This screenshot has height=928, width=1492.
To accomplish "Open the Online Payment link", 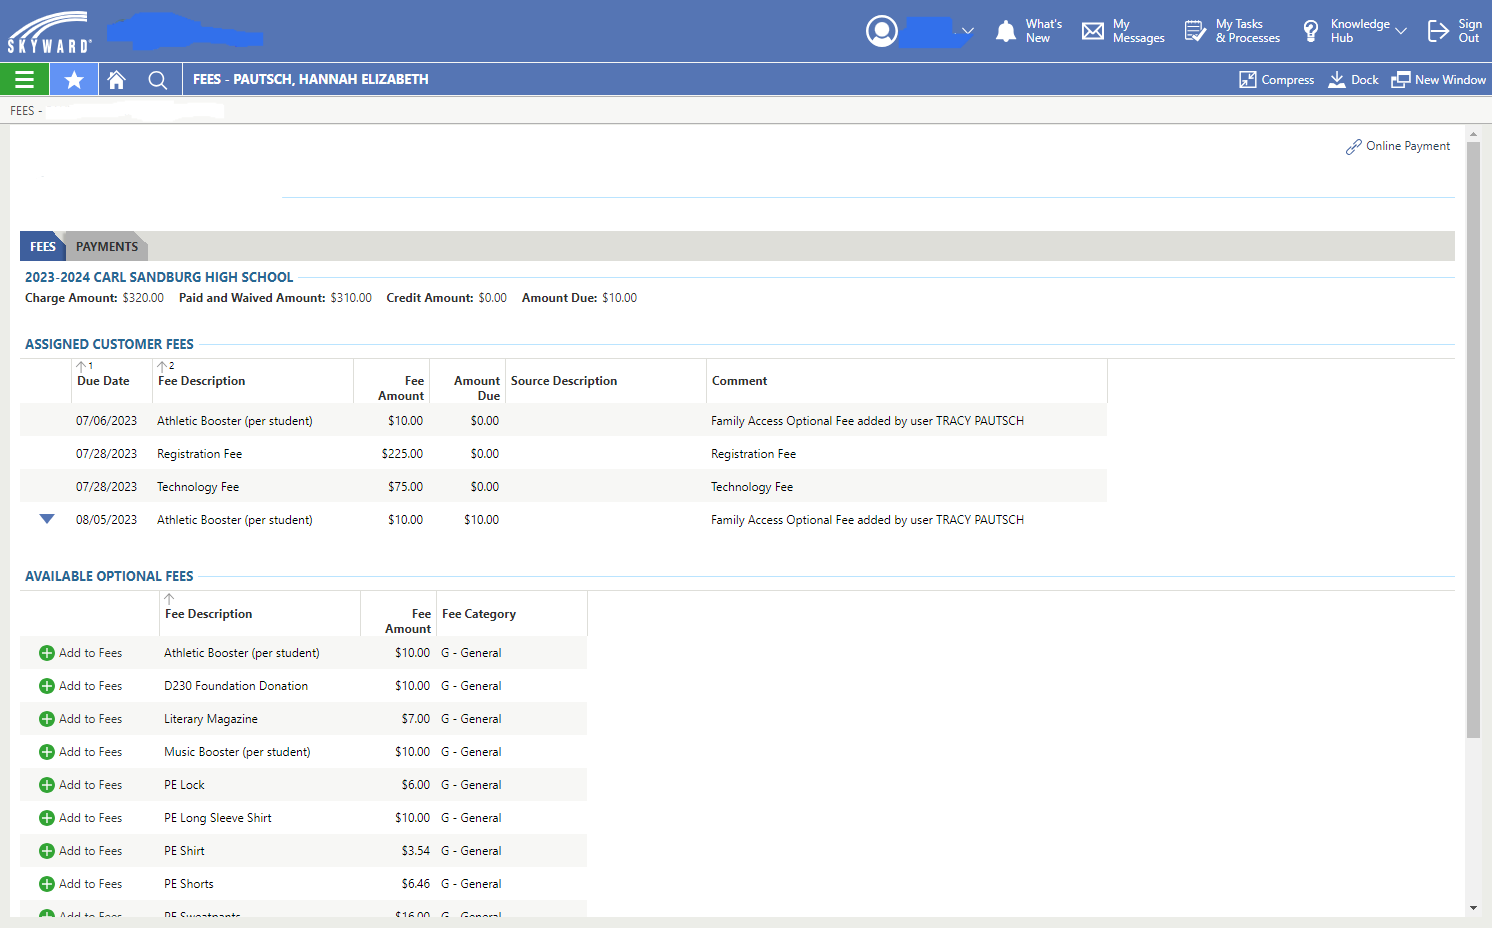I will [1397, 146].
